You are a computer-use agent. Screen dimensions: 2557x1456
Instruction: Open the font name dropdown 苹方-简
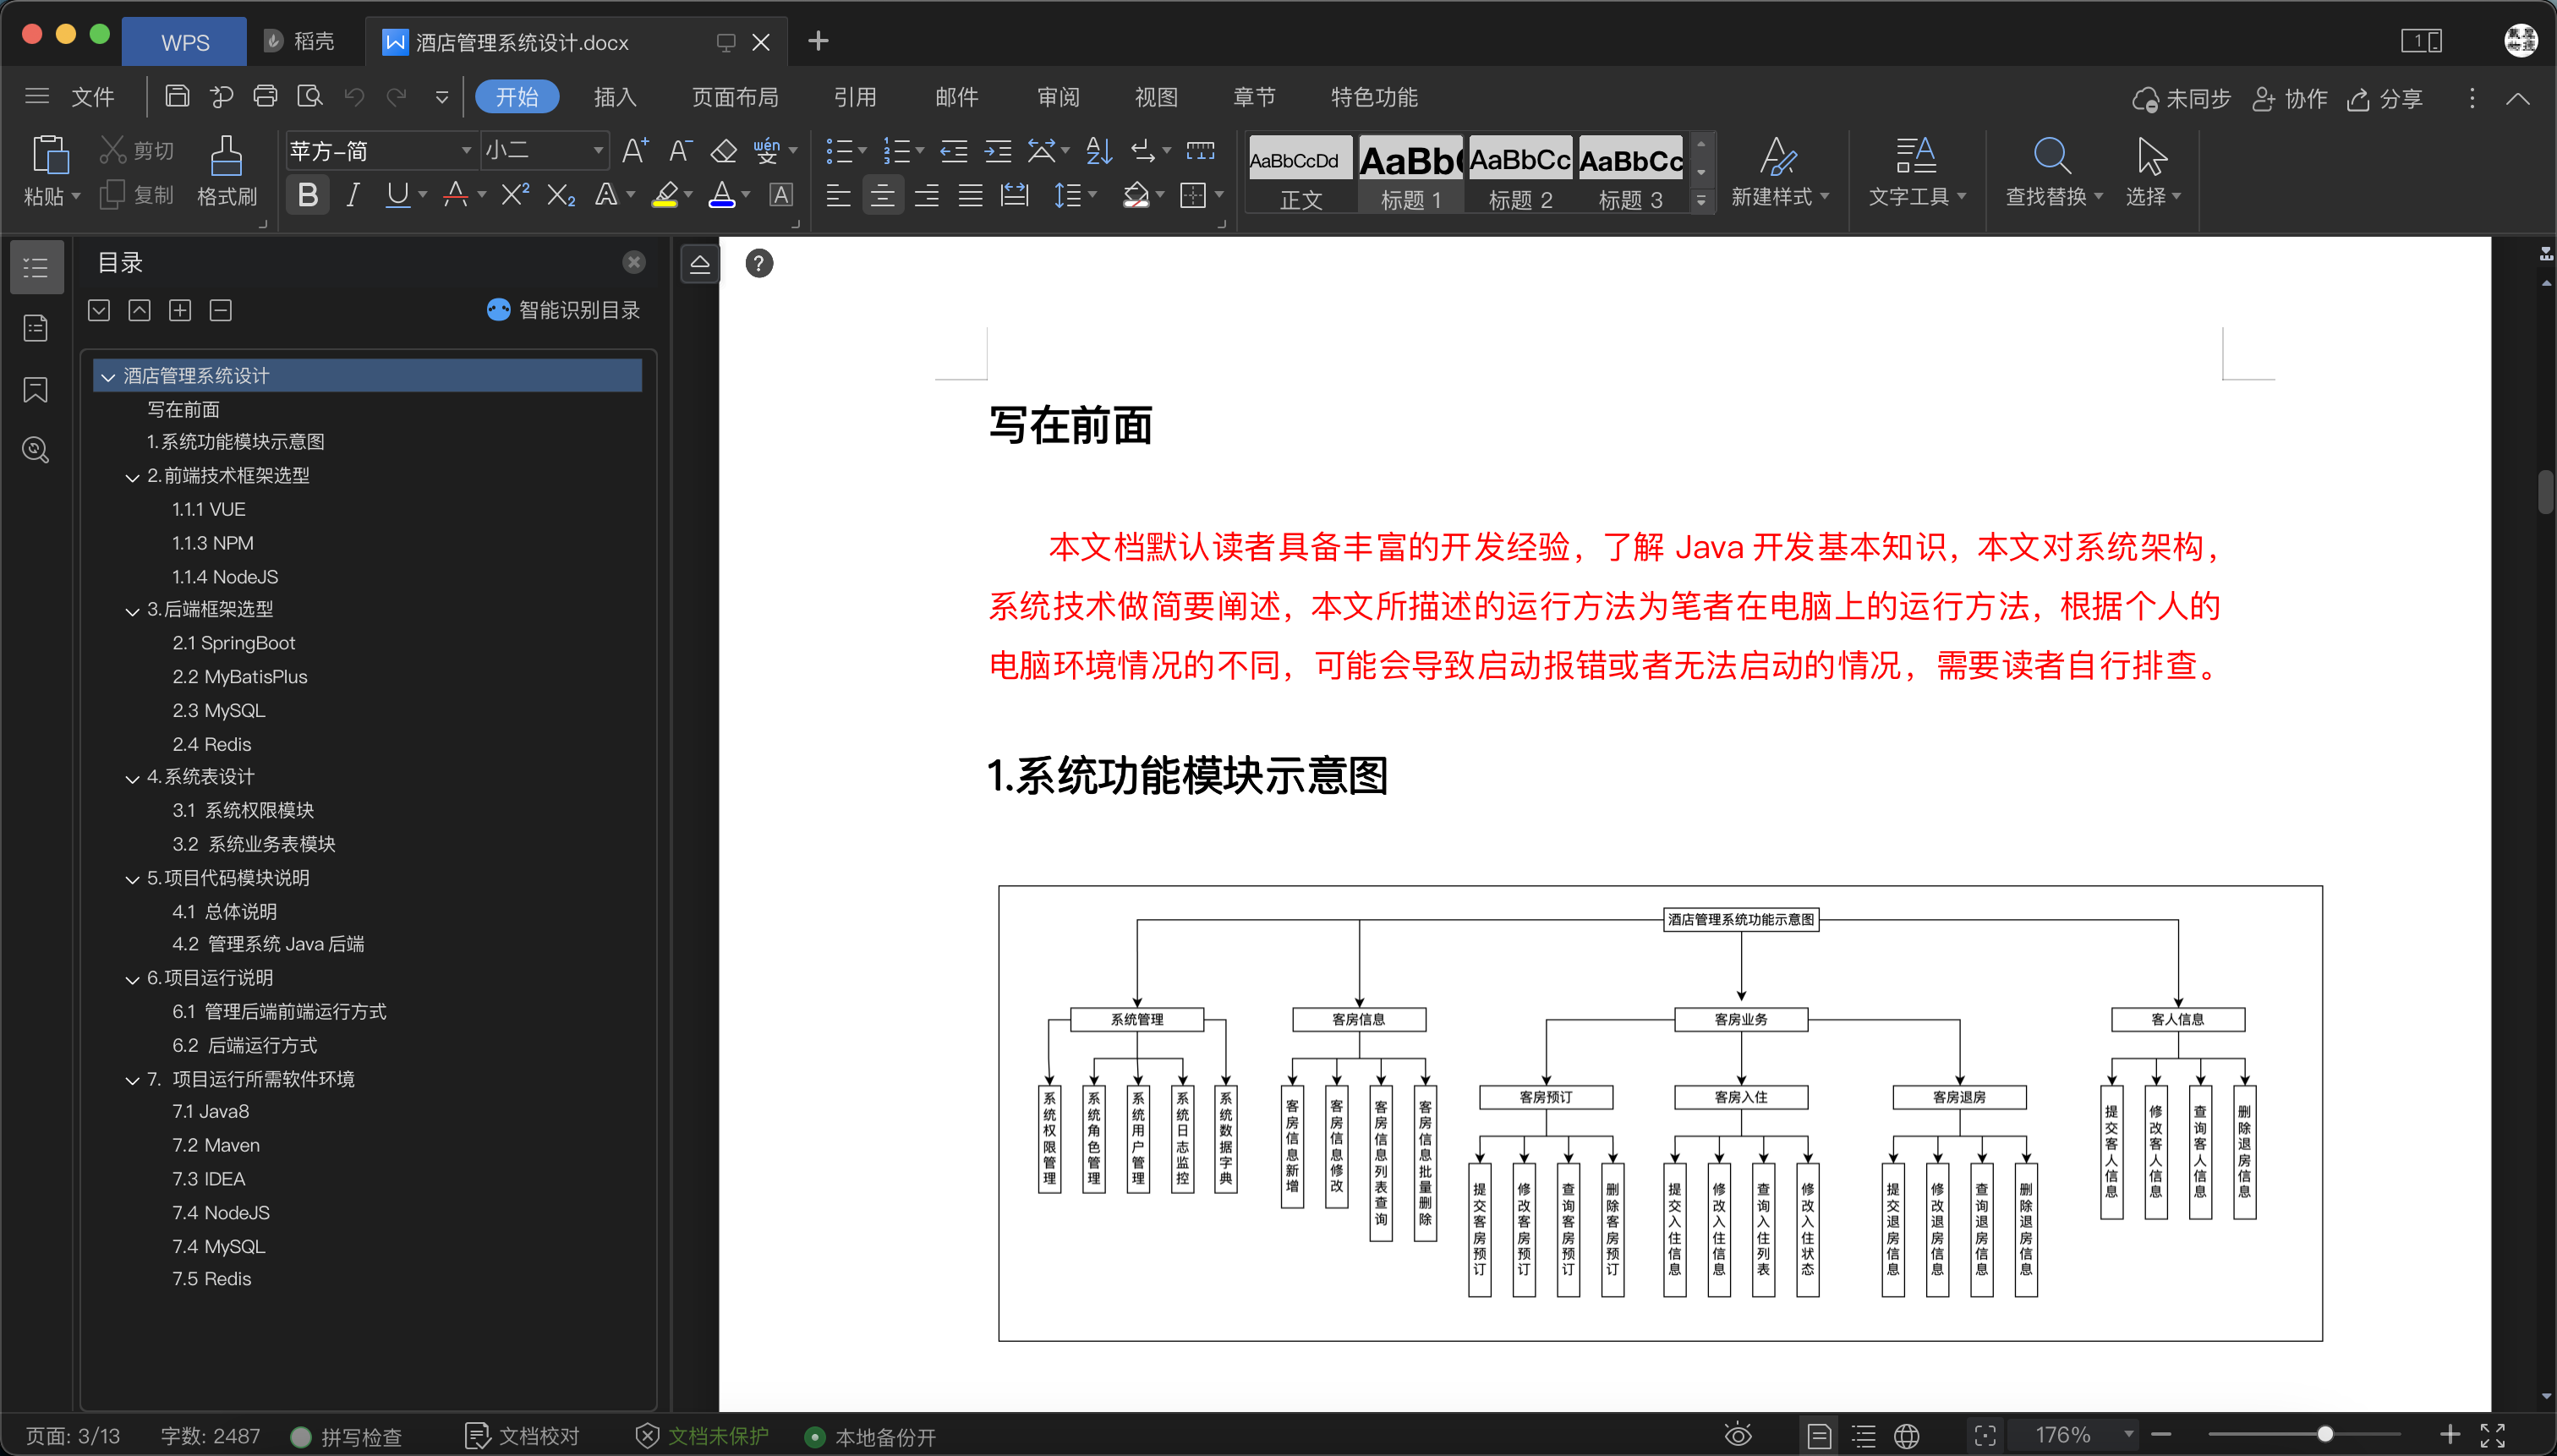(x=465, y=151)
